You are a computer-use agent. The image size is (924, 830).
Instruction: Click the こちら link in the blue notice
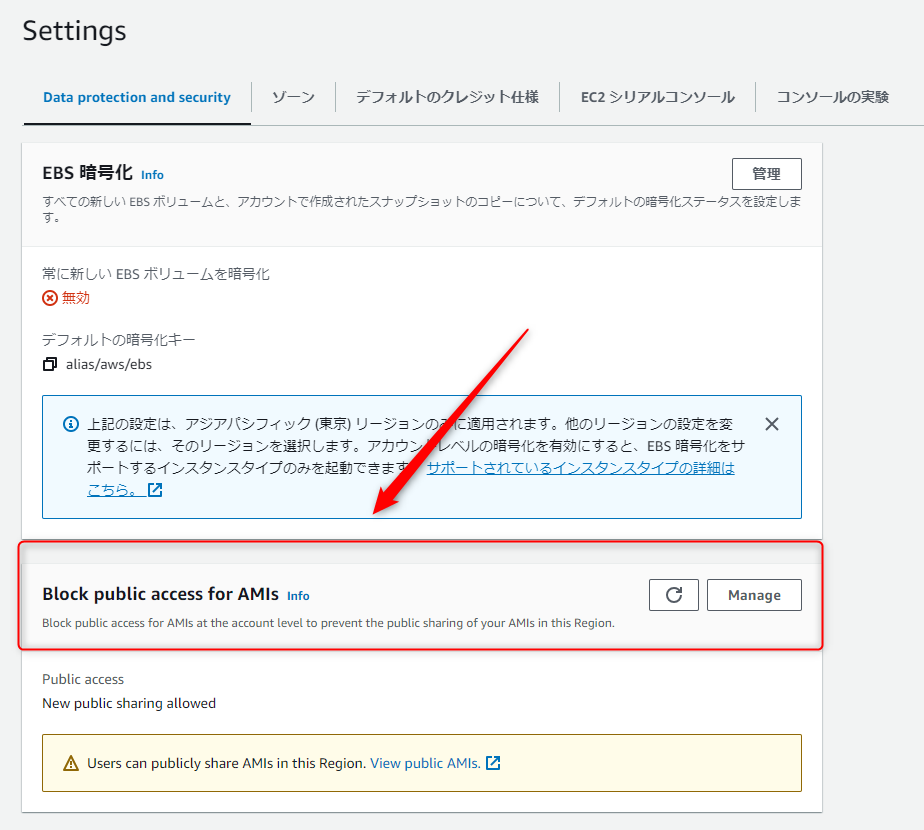(112, 490)
